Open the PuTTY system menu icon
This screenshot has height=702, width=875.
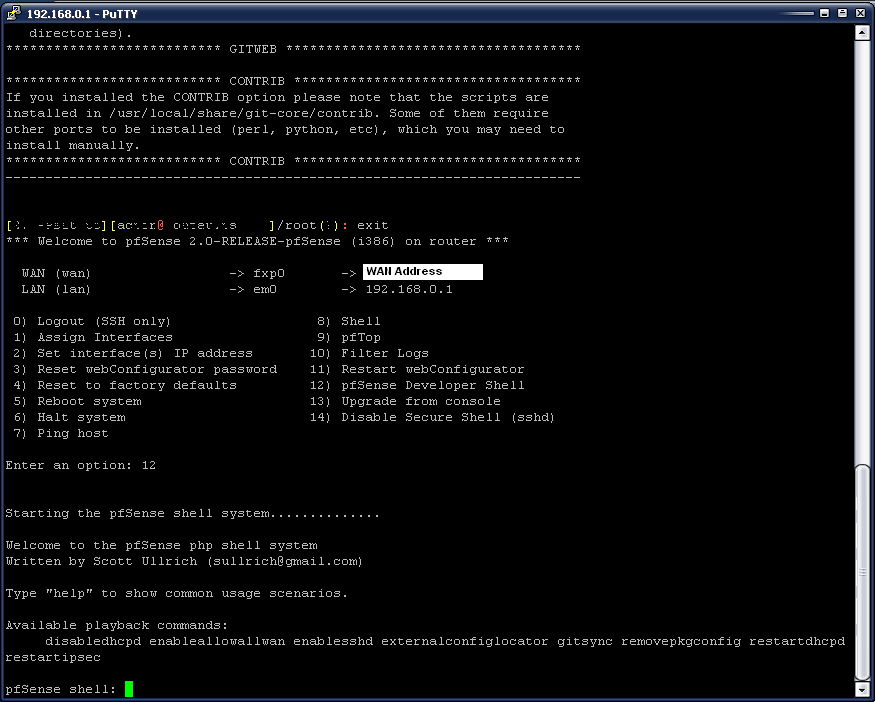pos(13,13)
